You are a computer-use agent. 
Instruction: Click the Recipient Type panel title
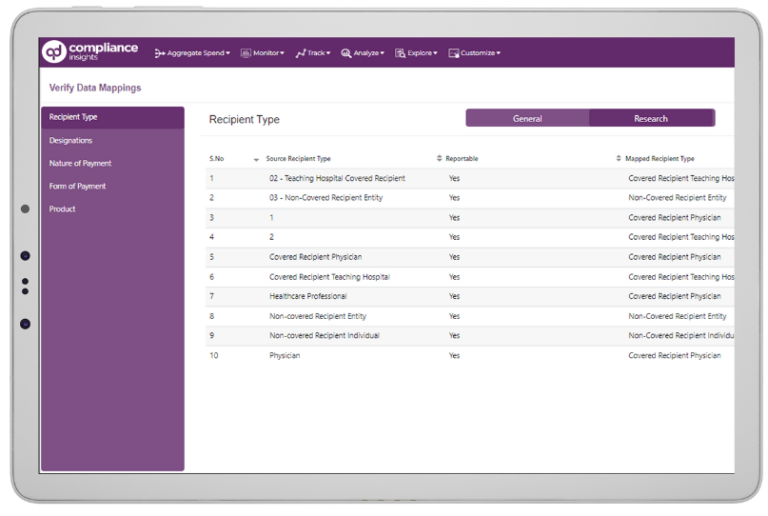[x=244, y=119]
